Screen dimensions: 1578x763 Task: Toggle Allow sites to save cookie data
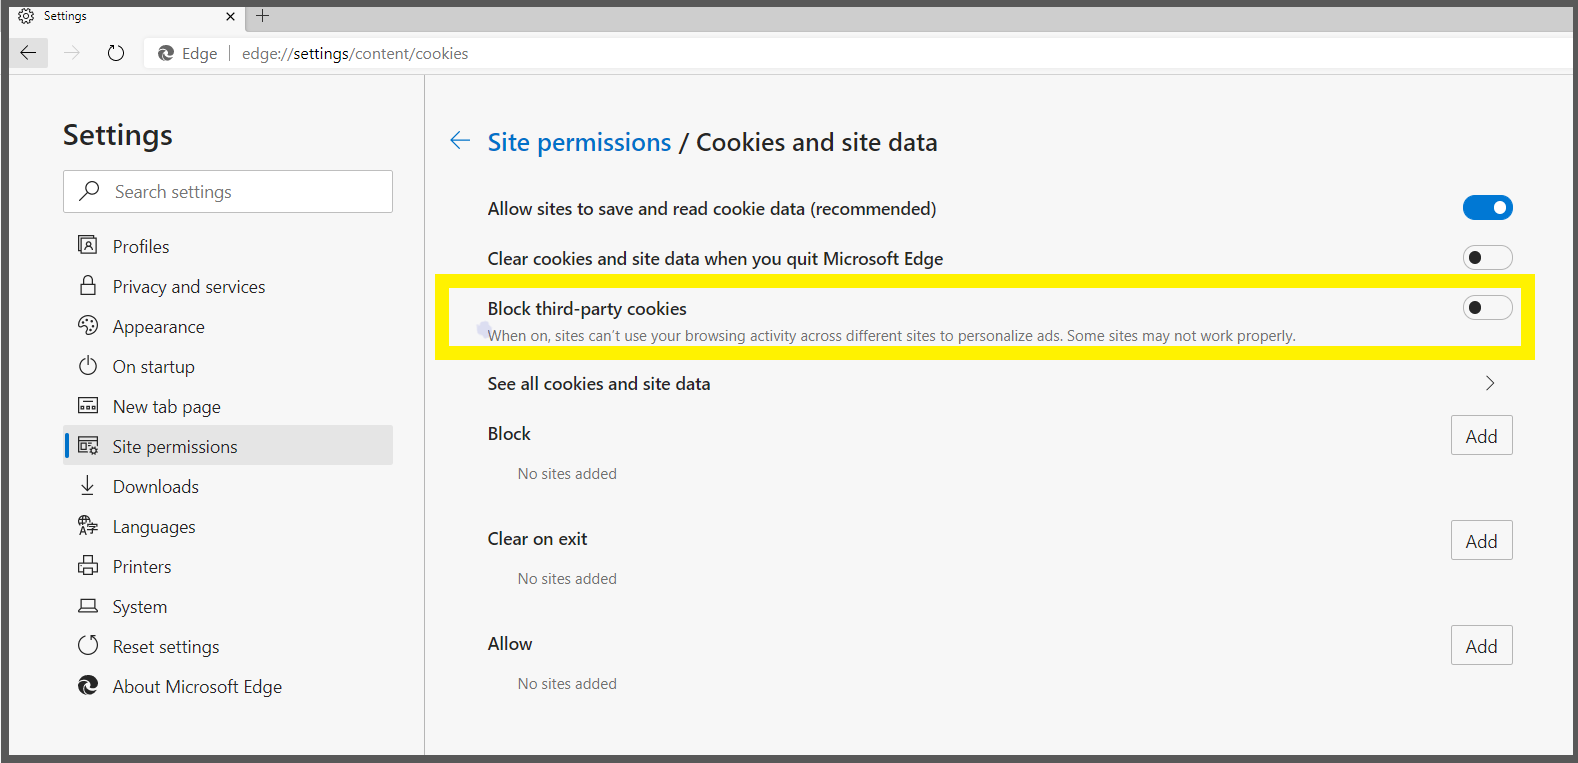click(x=1487, y=207)
